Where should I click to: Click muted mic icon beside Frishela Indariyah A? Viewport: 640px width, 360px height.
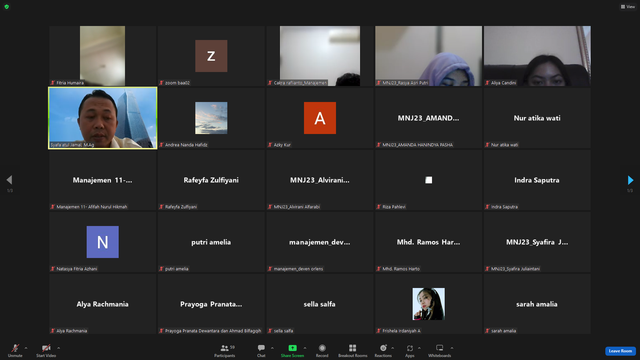click(x=379, y=331)
